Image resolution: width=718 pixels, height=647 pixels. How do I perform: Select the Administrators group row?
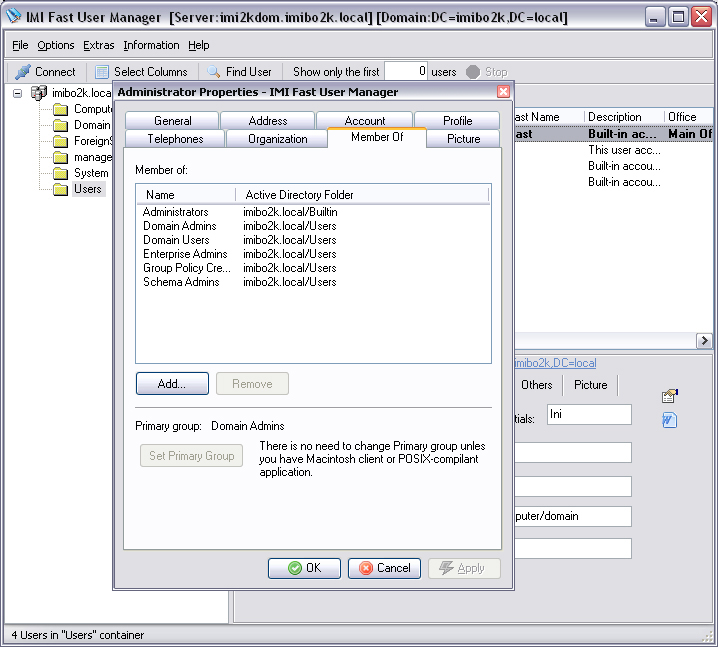tap(313, 212)
